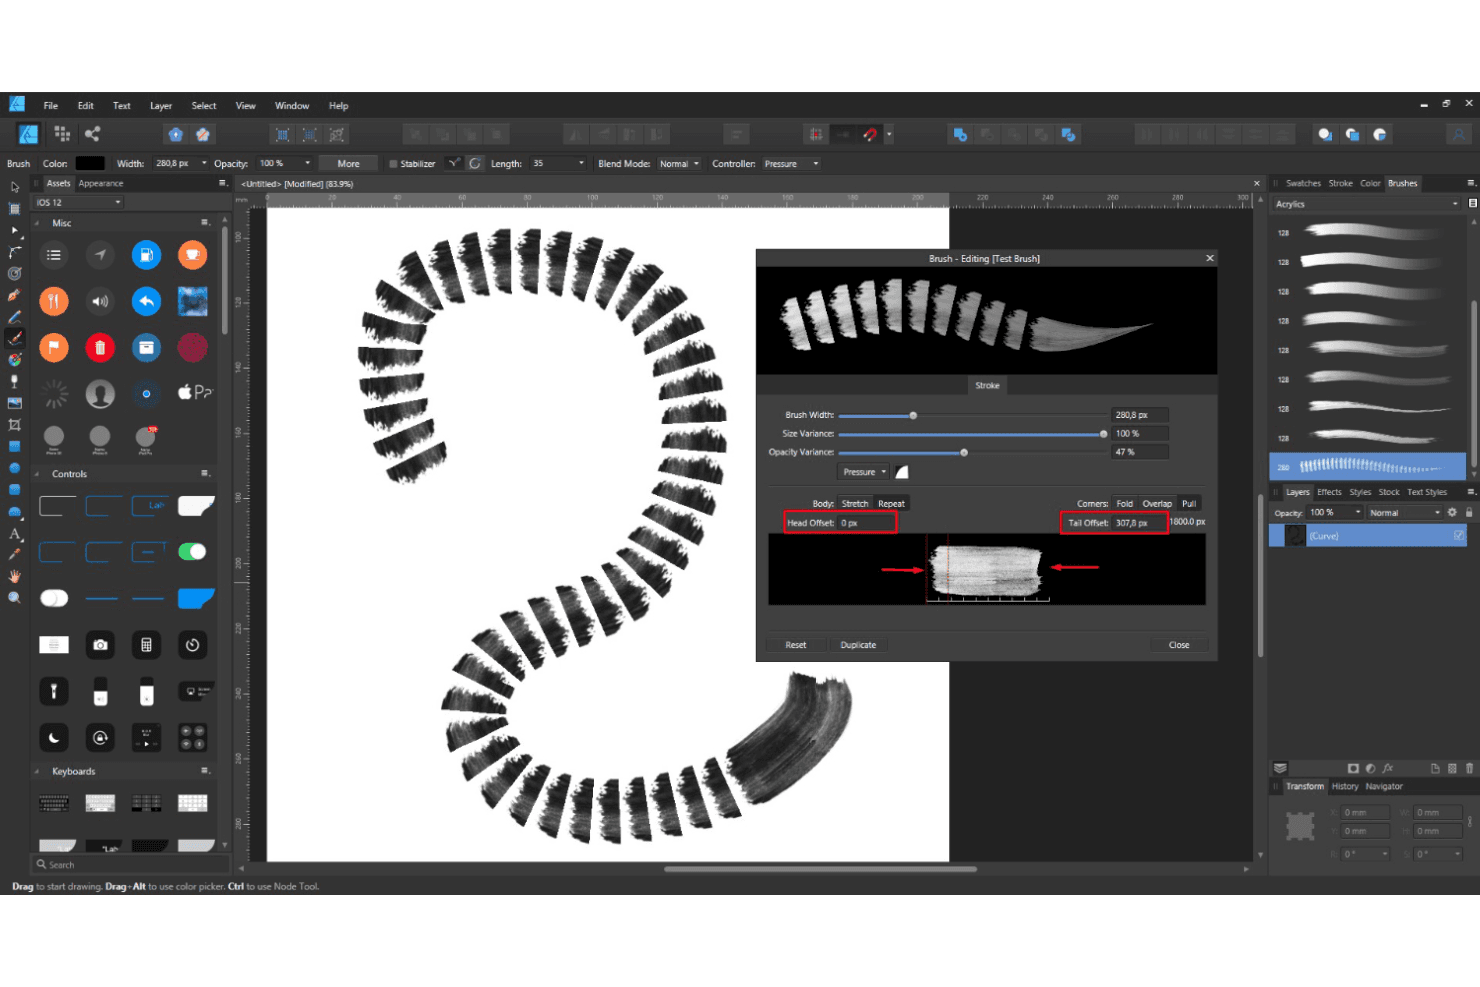Toggle visibility checkbox of Curve layer
This screenshot has height=987, width=1480.
click(1459, 536)
